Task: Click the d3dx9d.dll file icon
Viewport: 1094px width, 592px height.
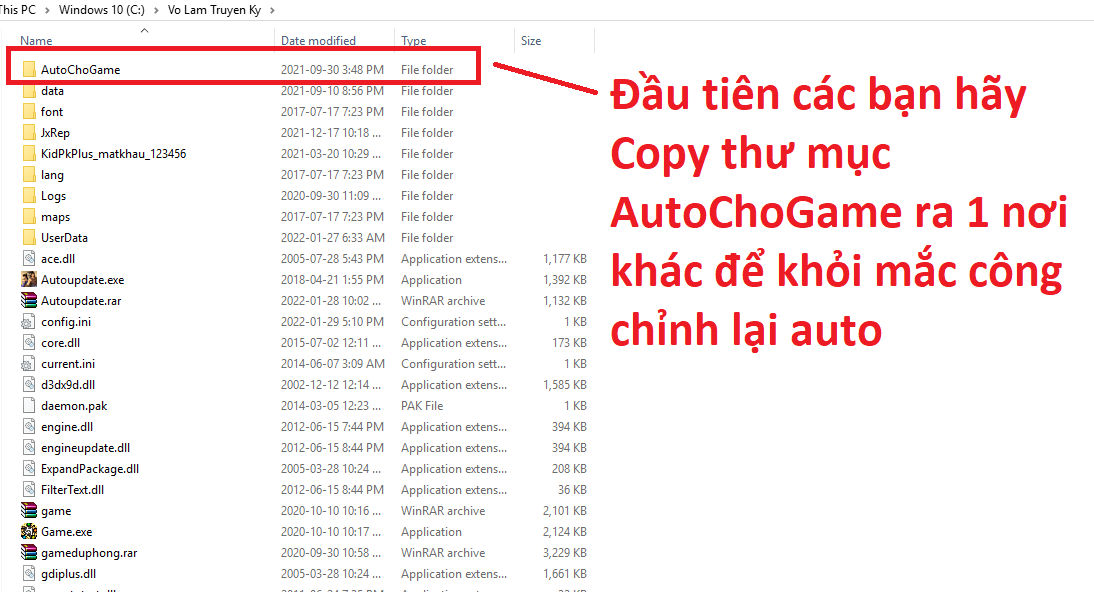Action: click(x=29, y=385)
